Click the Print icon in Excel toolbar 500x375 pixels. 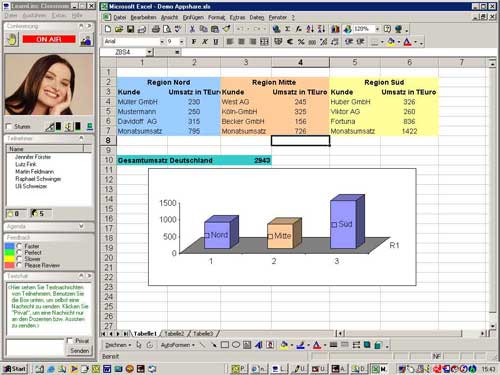coord(156,29)
